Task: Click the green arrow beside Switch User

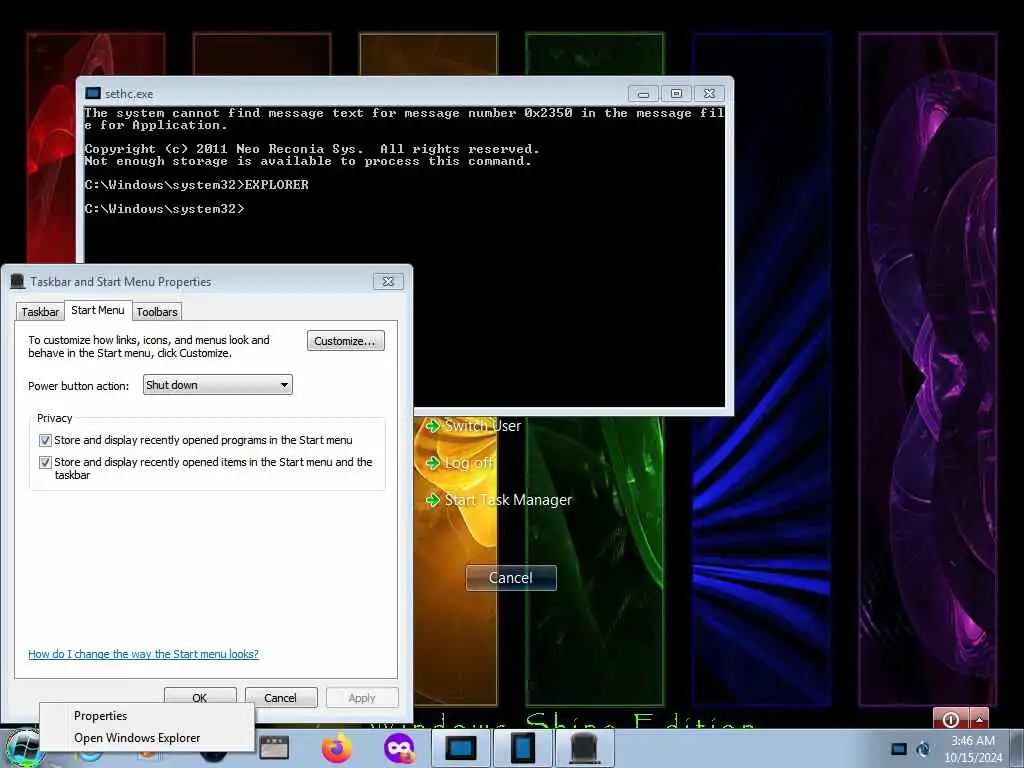Action: point(432,426)
